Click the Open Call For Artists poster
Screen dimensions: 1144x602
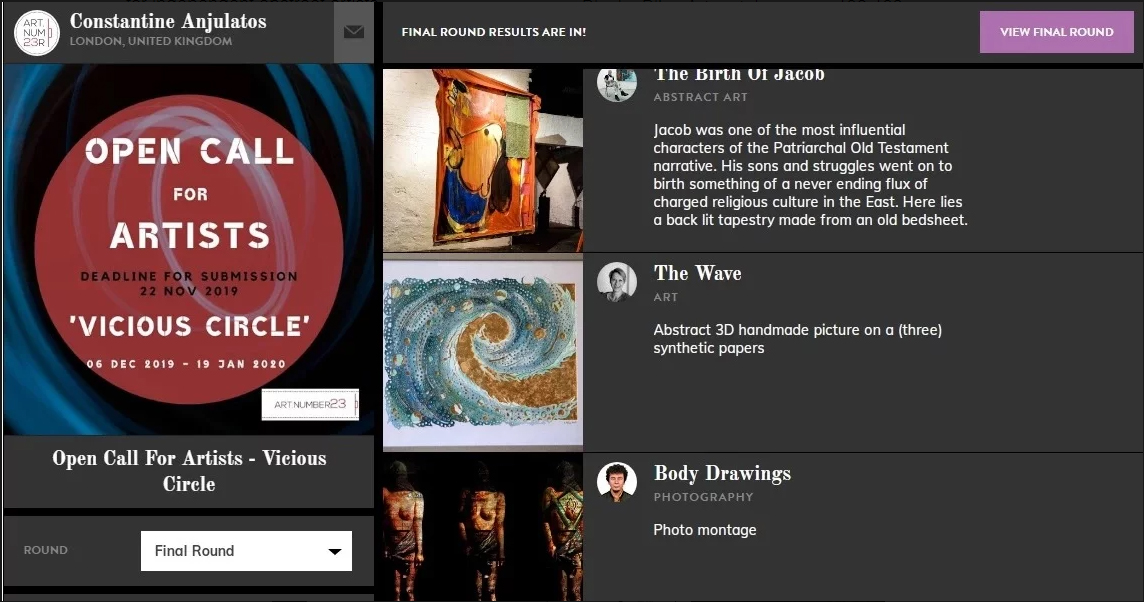pos(189,250)
